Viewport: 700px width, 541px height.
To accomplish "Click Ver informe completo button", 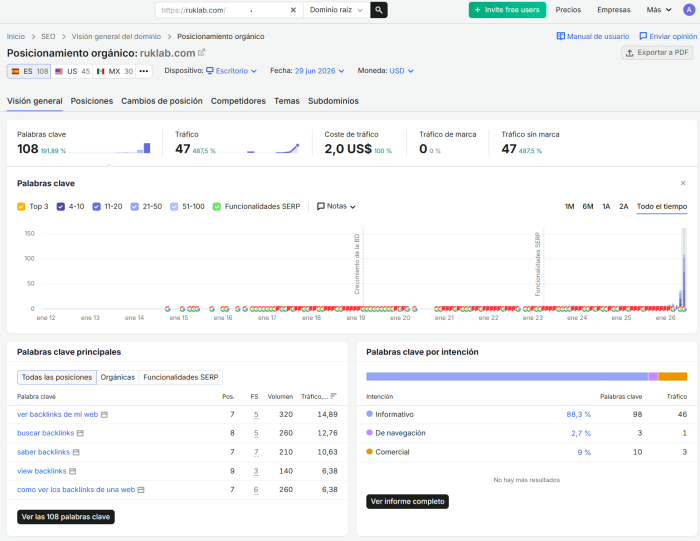I will 407,501.
